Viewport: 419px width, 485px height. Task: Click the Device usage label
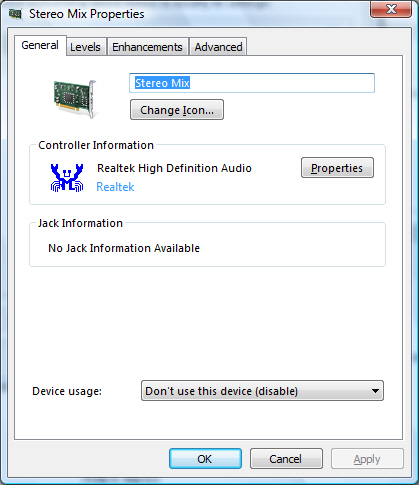tap(67, 391)
